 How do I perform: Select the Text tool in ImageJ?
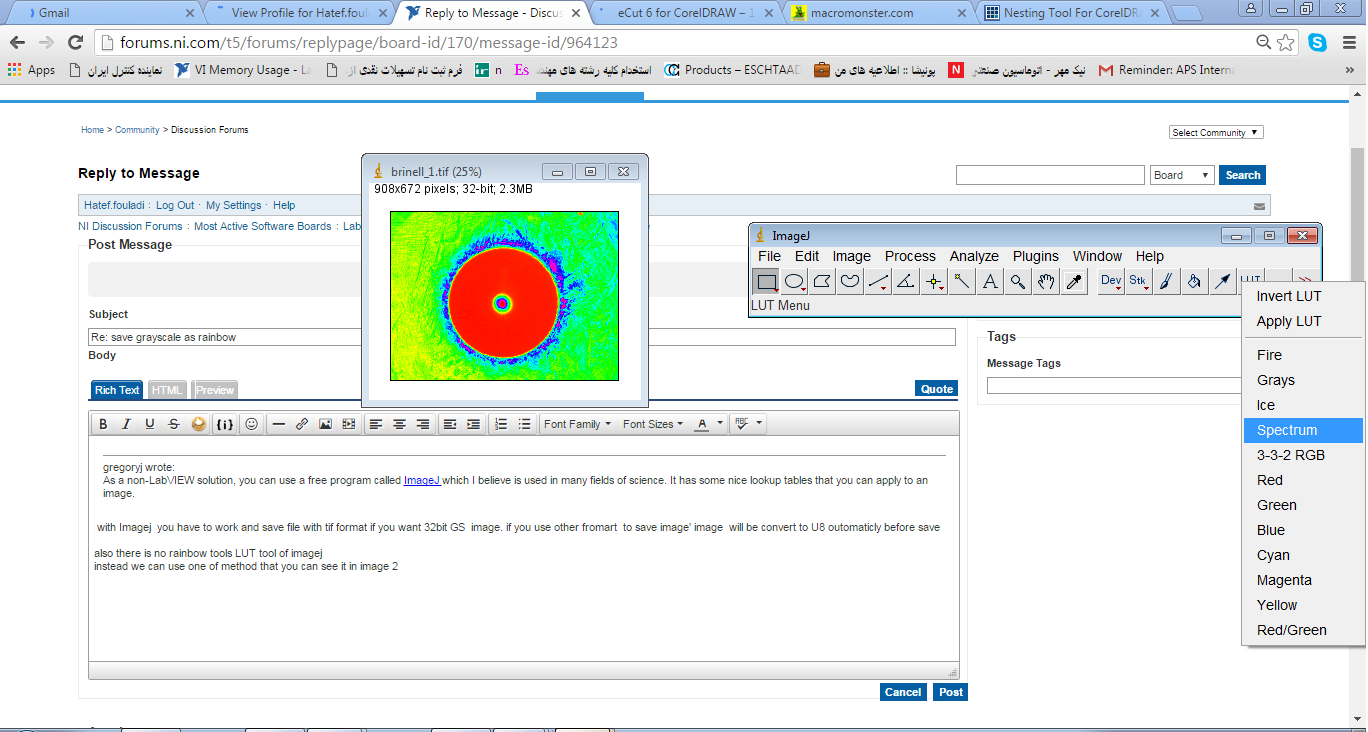point(990,282)
